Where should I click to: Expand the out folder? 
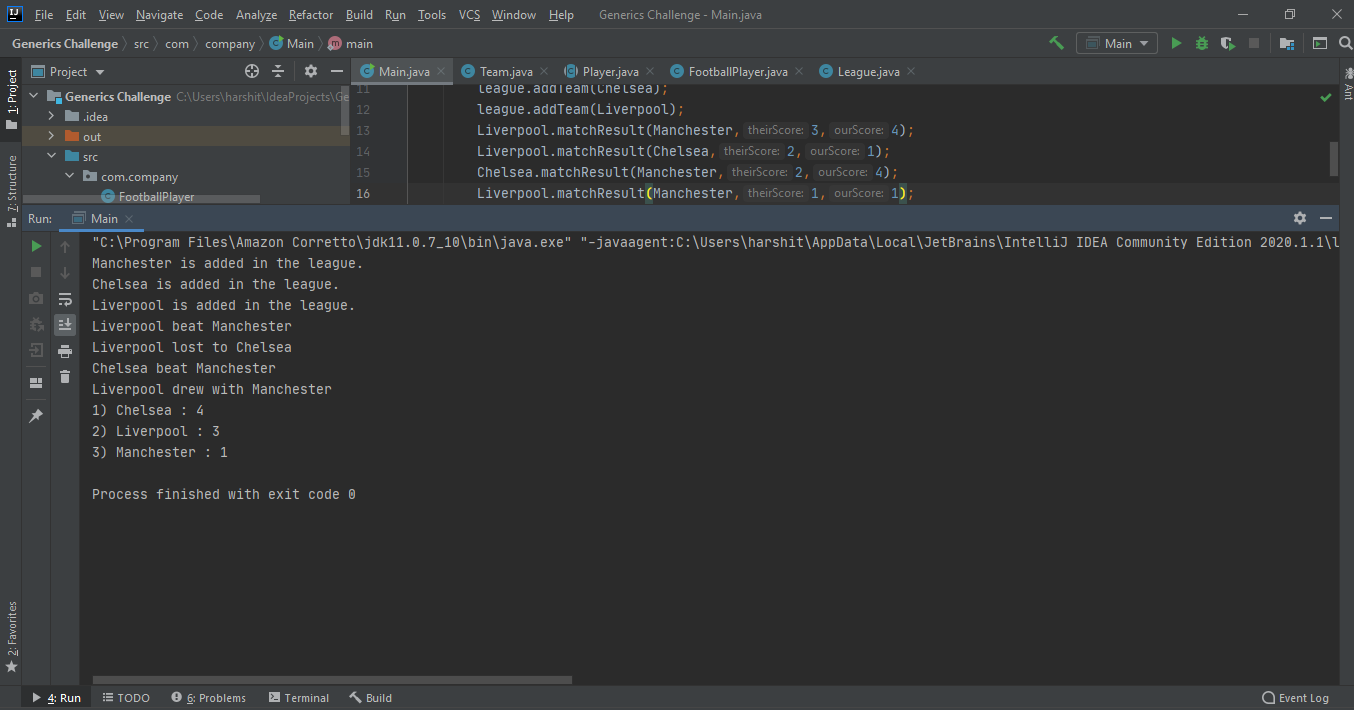point(51,137)
